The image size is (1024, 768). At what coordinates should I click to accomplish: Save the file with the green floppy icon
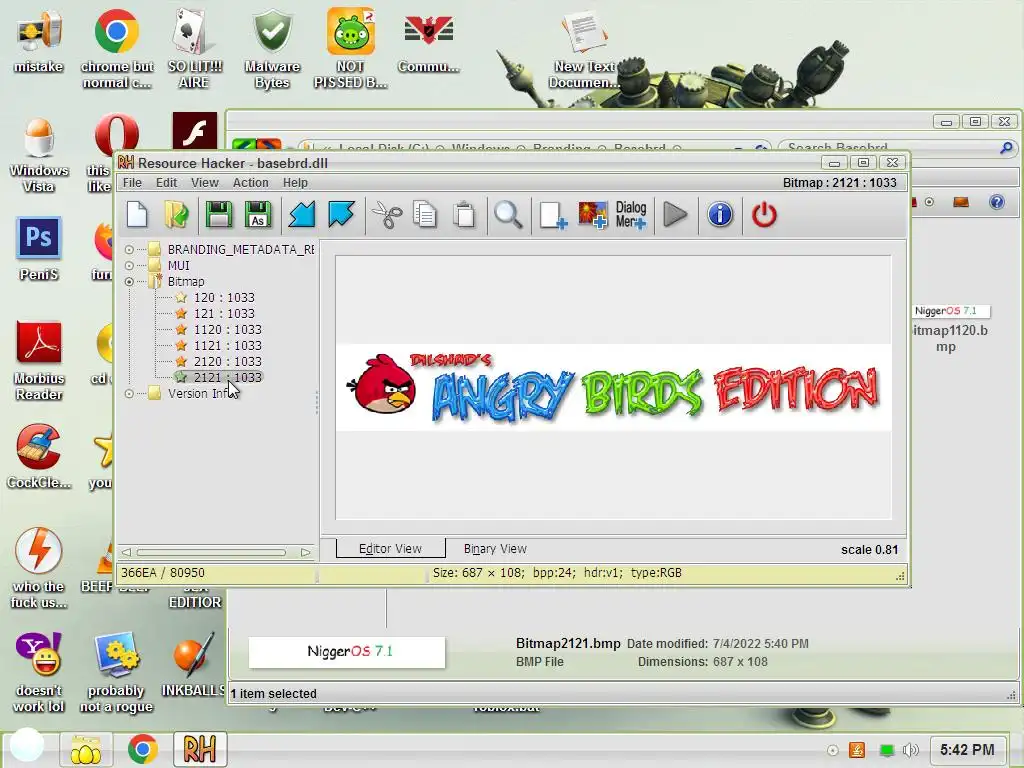[x=219, y=215]
